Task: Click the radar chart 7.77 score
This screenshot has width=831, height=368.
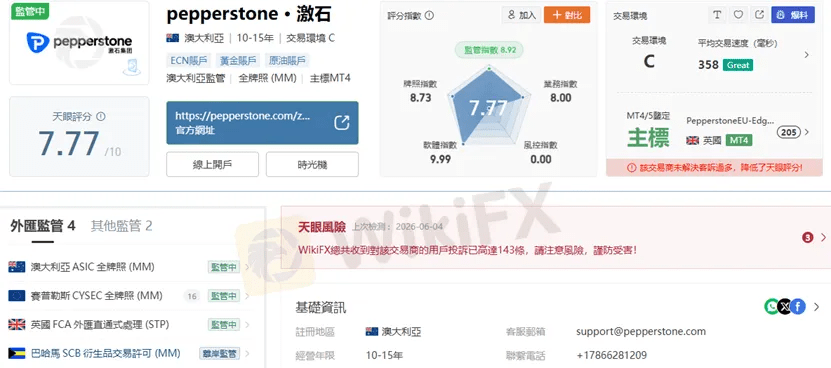Action: (x=488, y=108)
